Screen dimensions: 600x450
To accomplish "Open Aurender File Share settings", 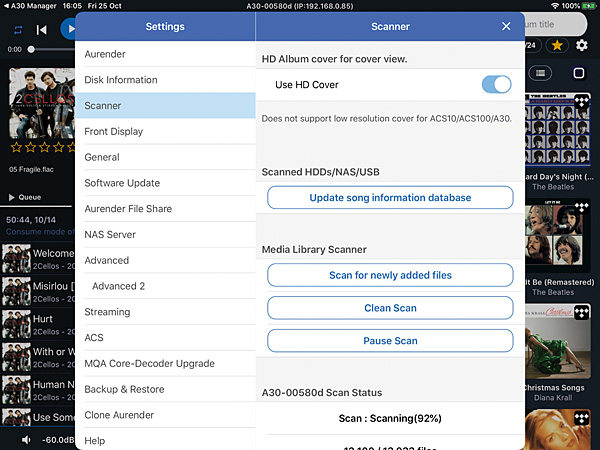I will [x=165, y=209].
